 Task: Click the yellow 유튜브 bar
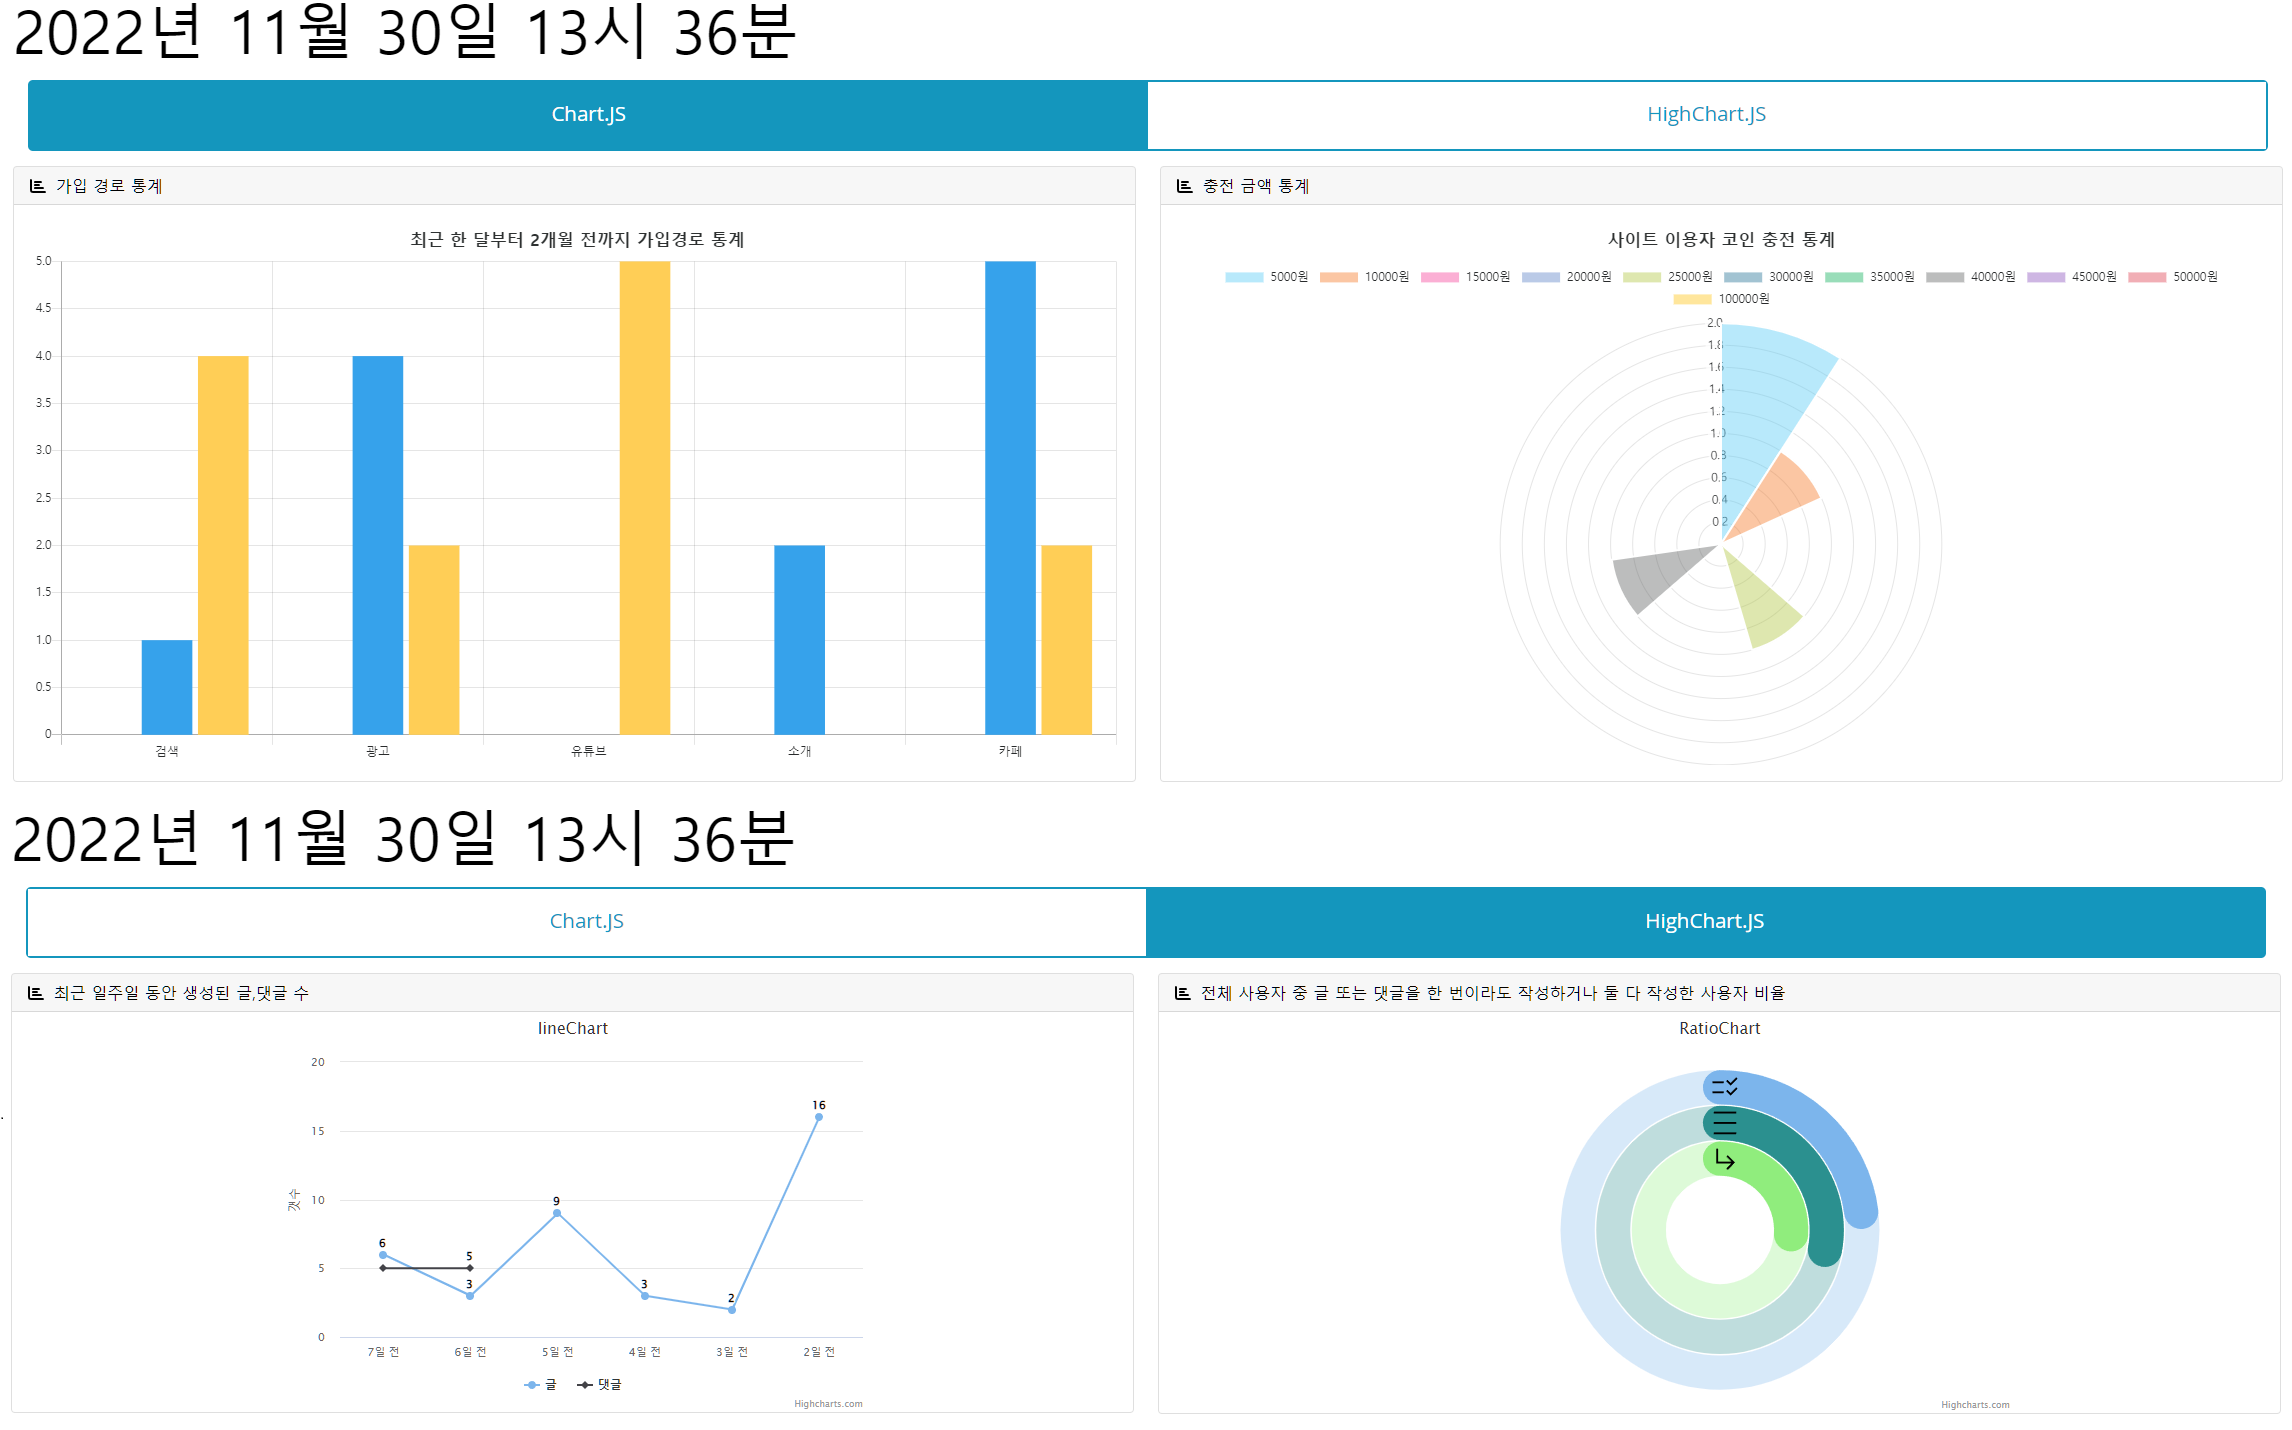[645, 500]
